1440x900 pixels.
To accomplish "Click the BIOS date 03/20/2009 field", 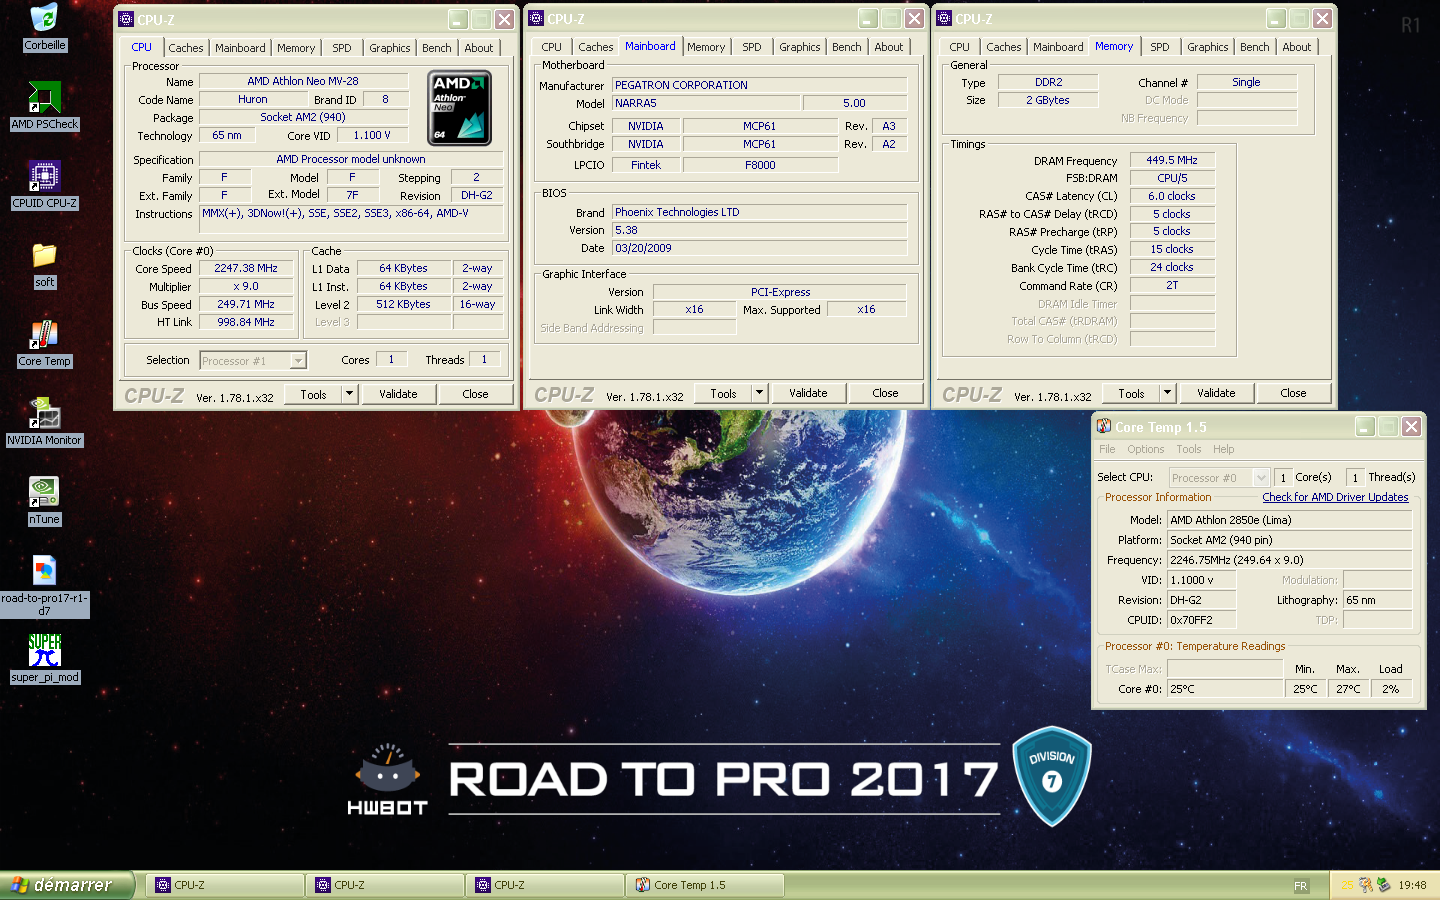I will tap(760, 248).
